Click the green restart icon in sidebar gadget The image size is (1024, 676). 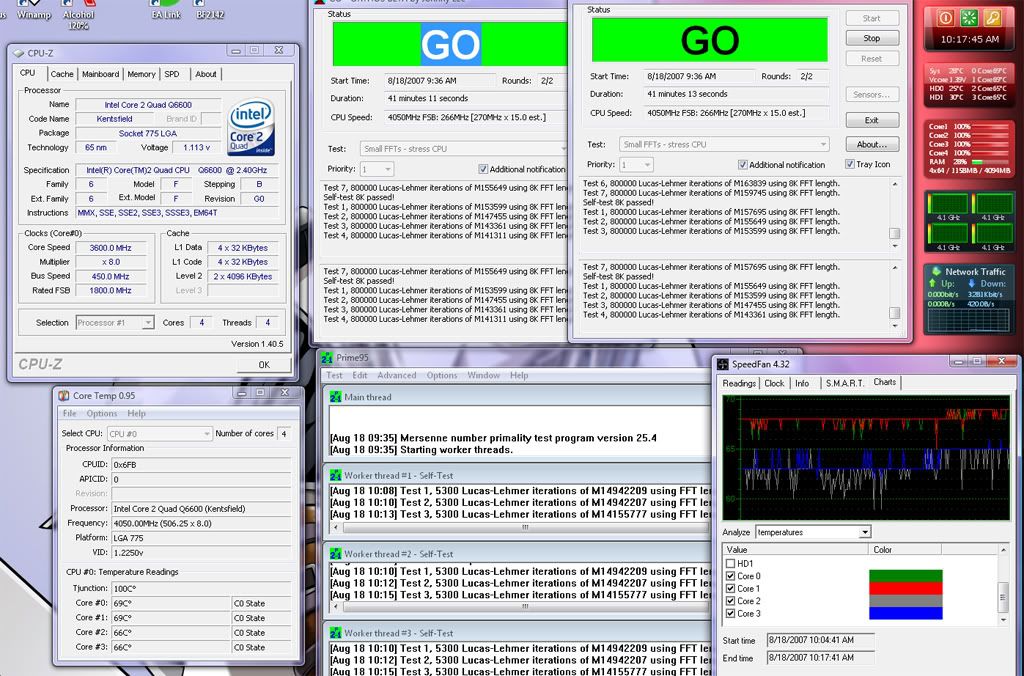(x=968, y=18)
